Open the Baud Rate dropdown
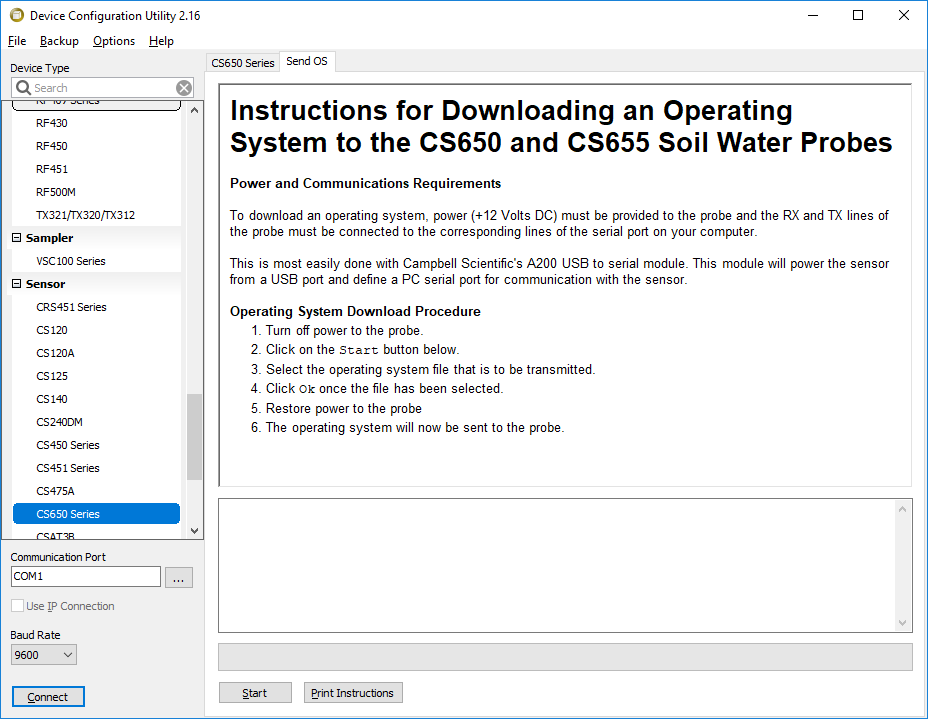The image size is (928, 719). pyautogui.click(x=44, y=655)
